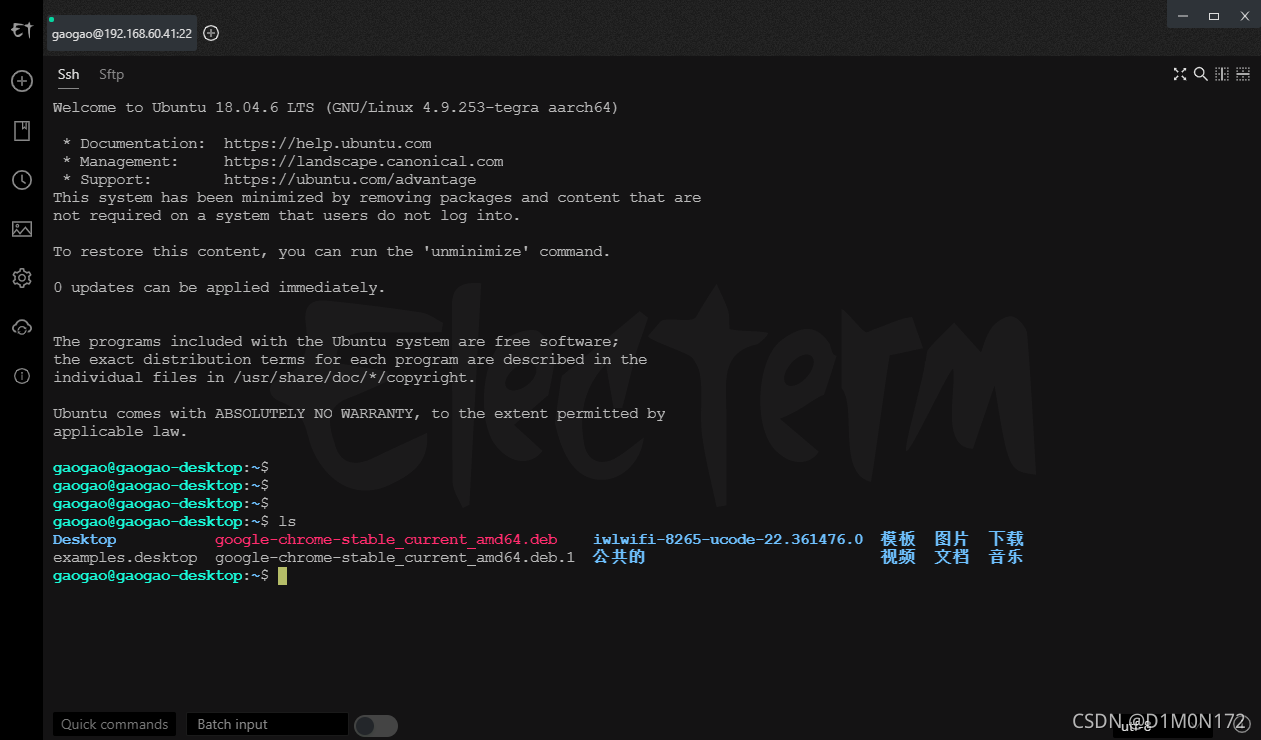The width and height of the screenshot is (1261, 740).
Task: Click the 图片 directory name
Action: (952, 539)
